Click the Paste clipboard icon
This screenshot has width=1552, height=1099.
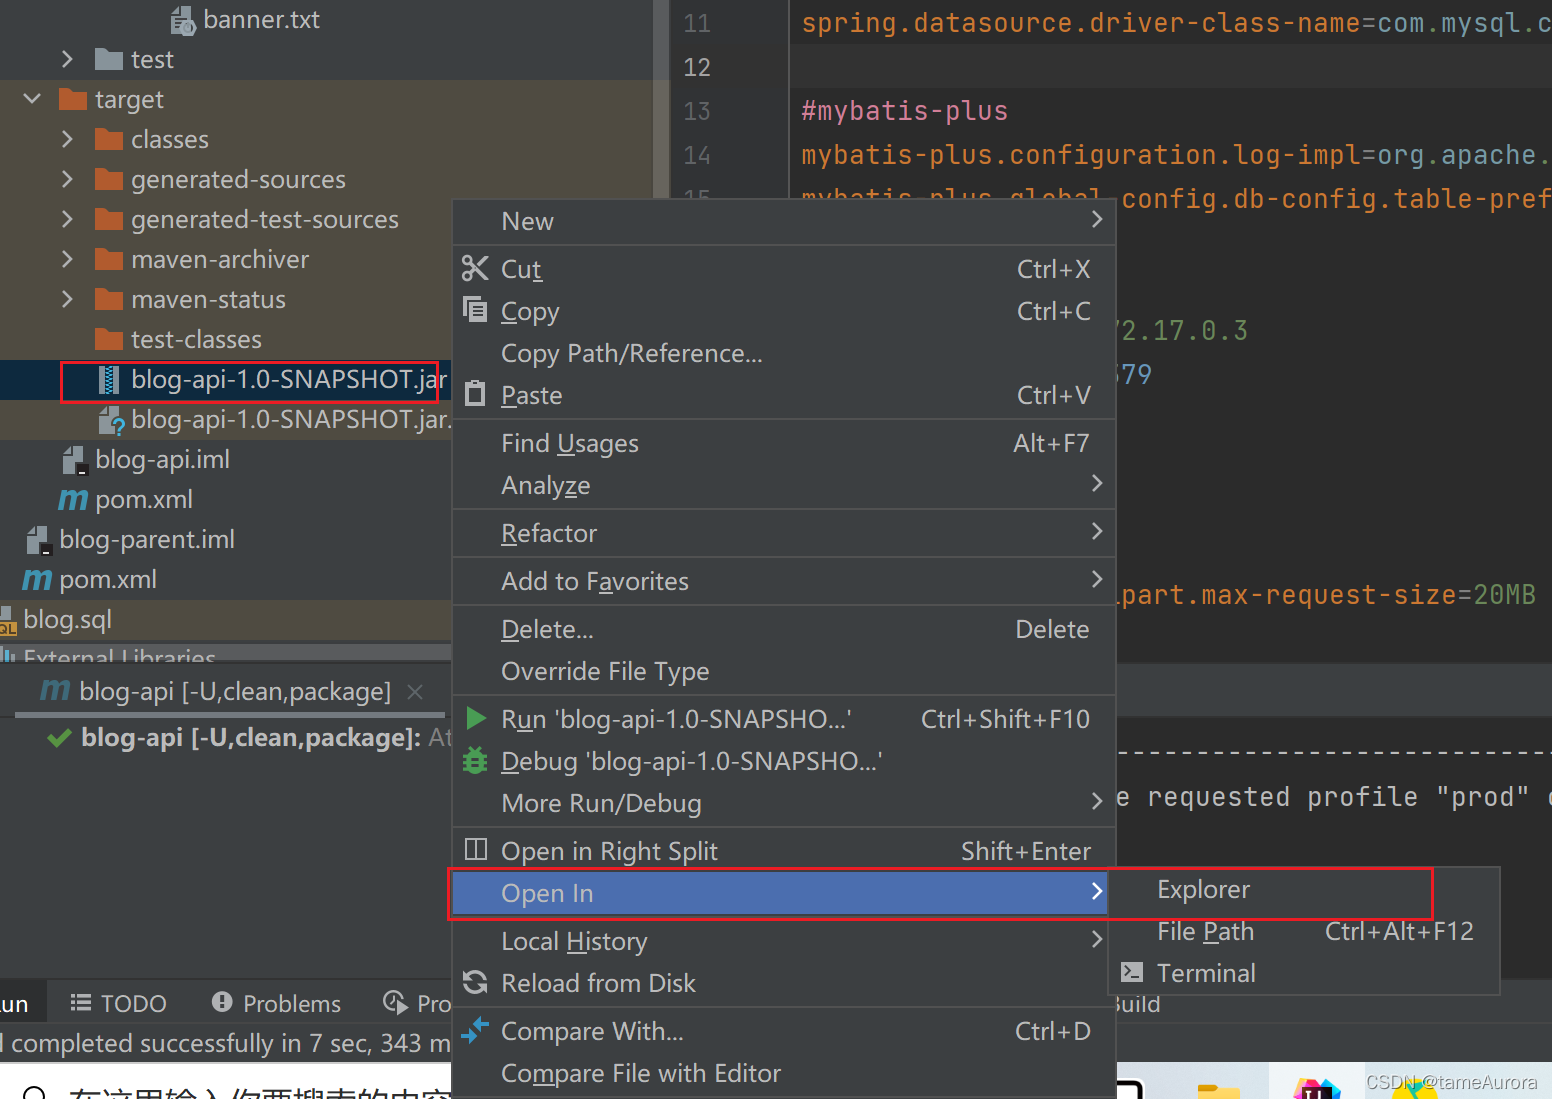(x=475, y=394)
